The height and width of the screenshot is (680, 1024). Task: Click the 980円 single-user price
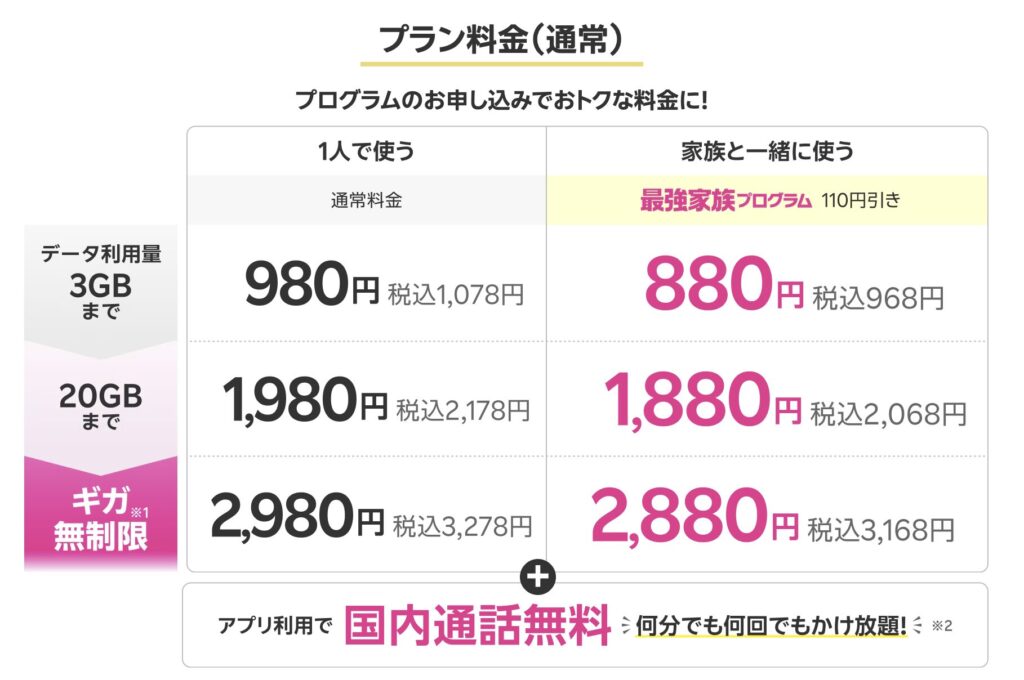[311, 286]
